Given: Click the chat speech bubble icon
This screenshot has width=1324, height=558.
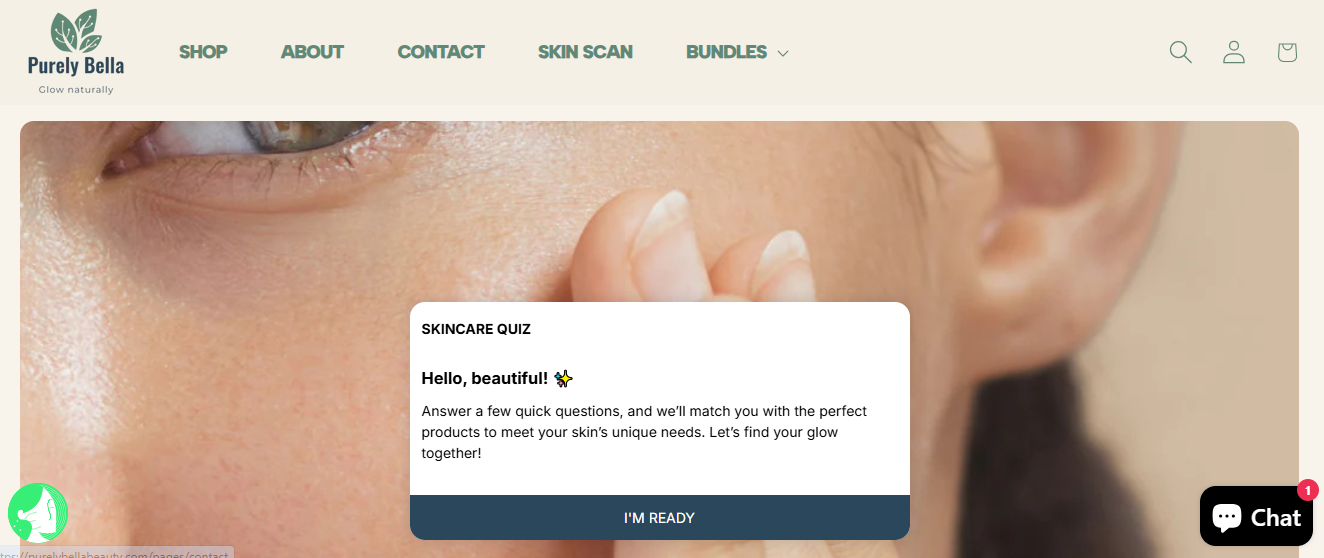Looking at the screenshot, I should click(x=1226, y=517).
